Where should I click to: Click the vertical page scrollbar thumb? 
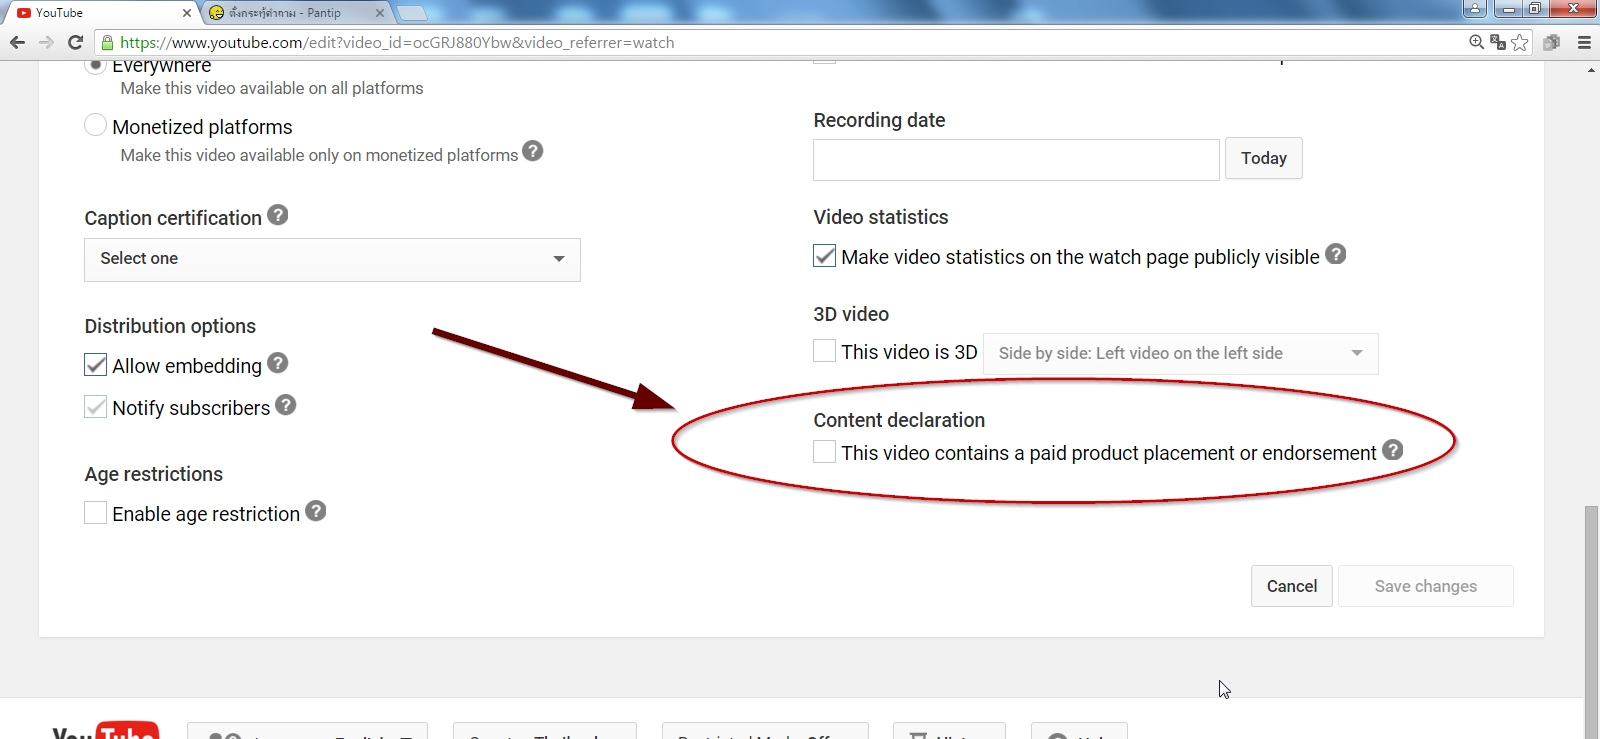[x=1591, y=622]
